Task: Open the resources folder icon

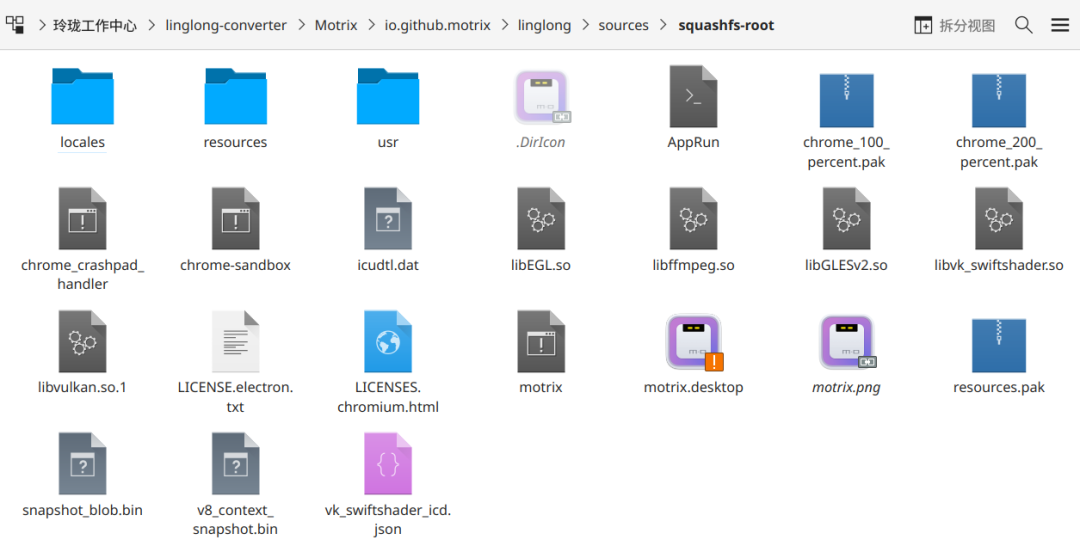Action: [236, 96]
